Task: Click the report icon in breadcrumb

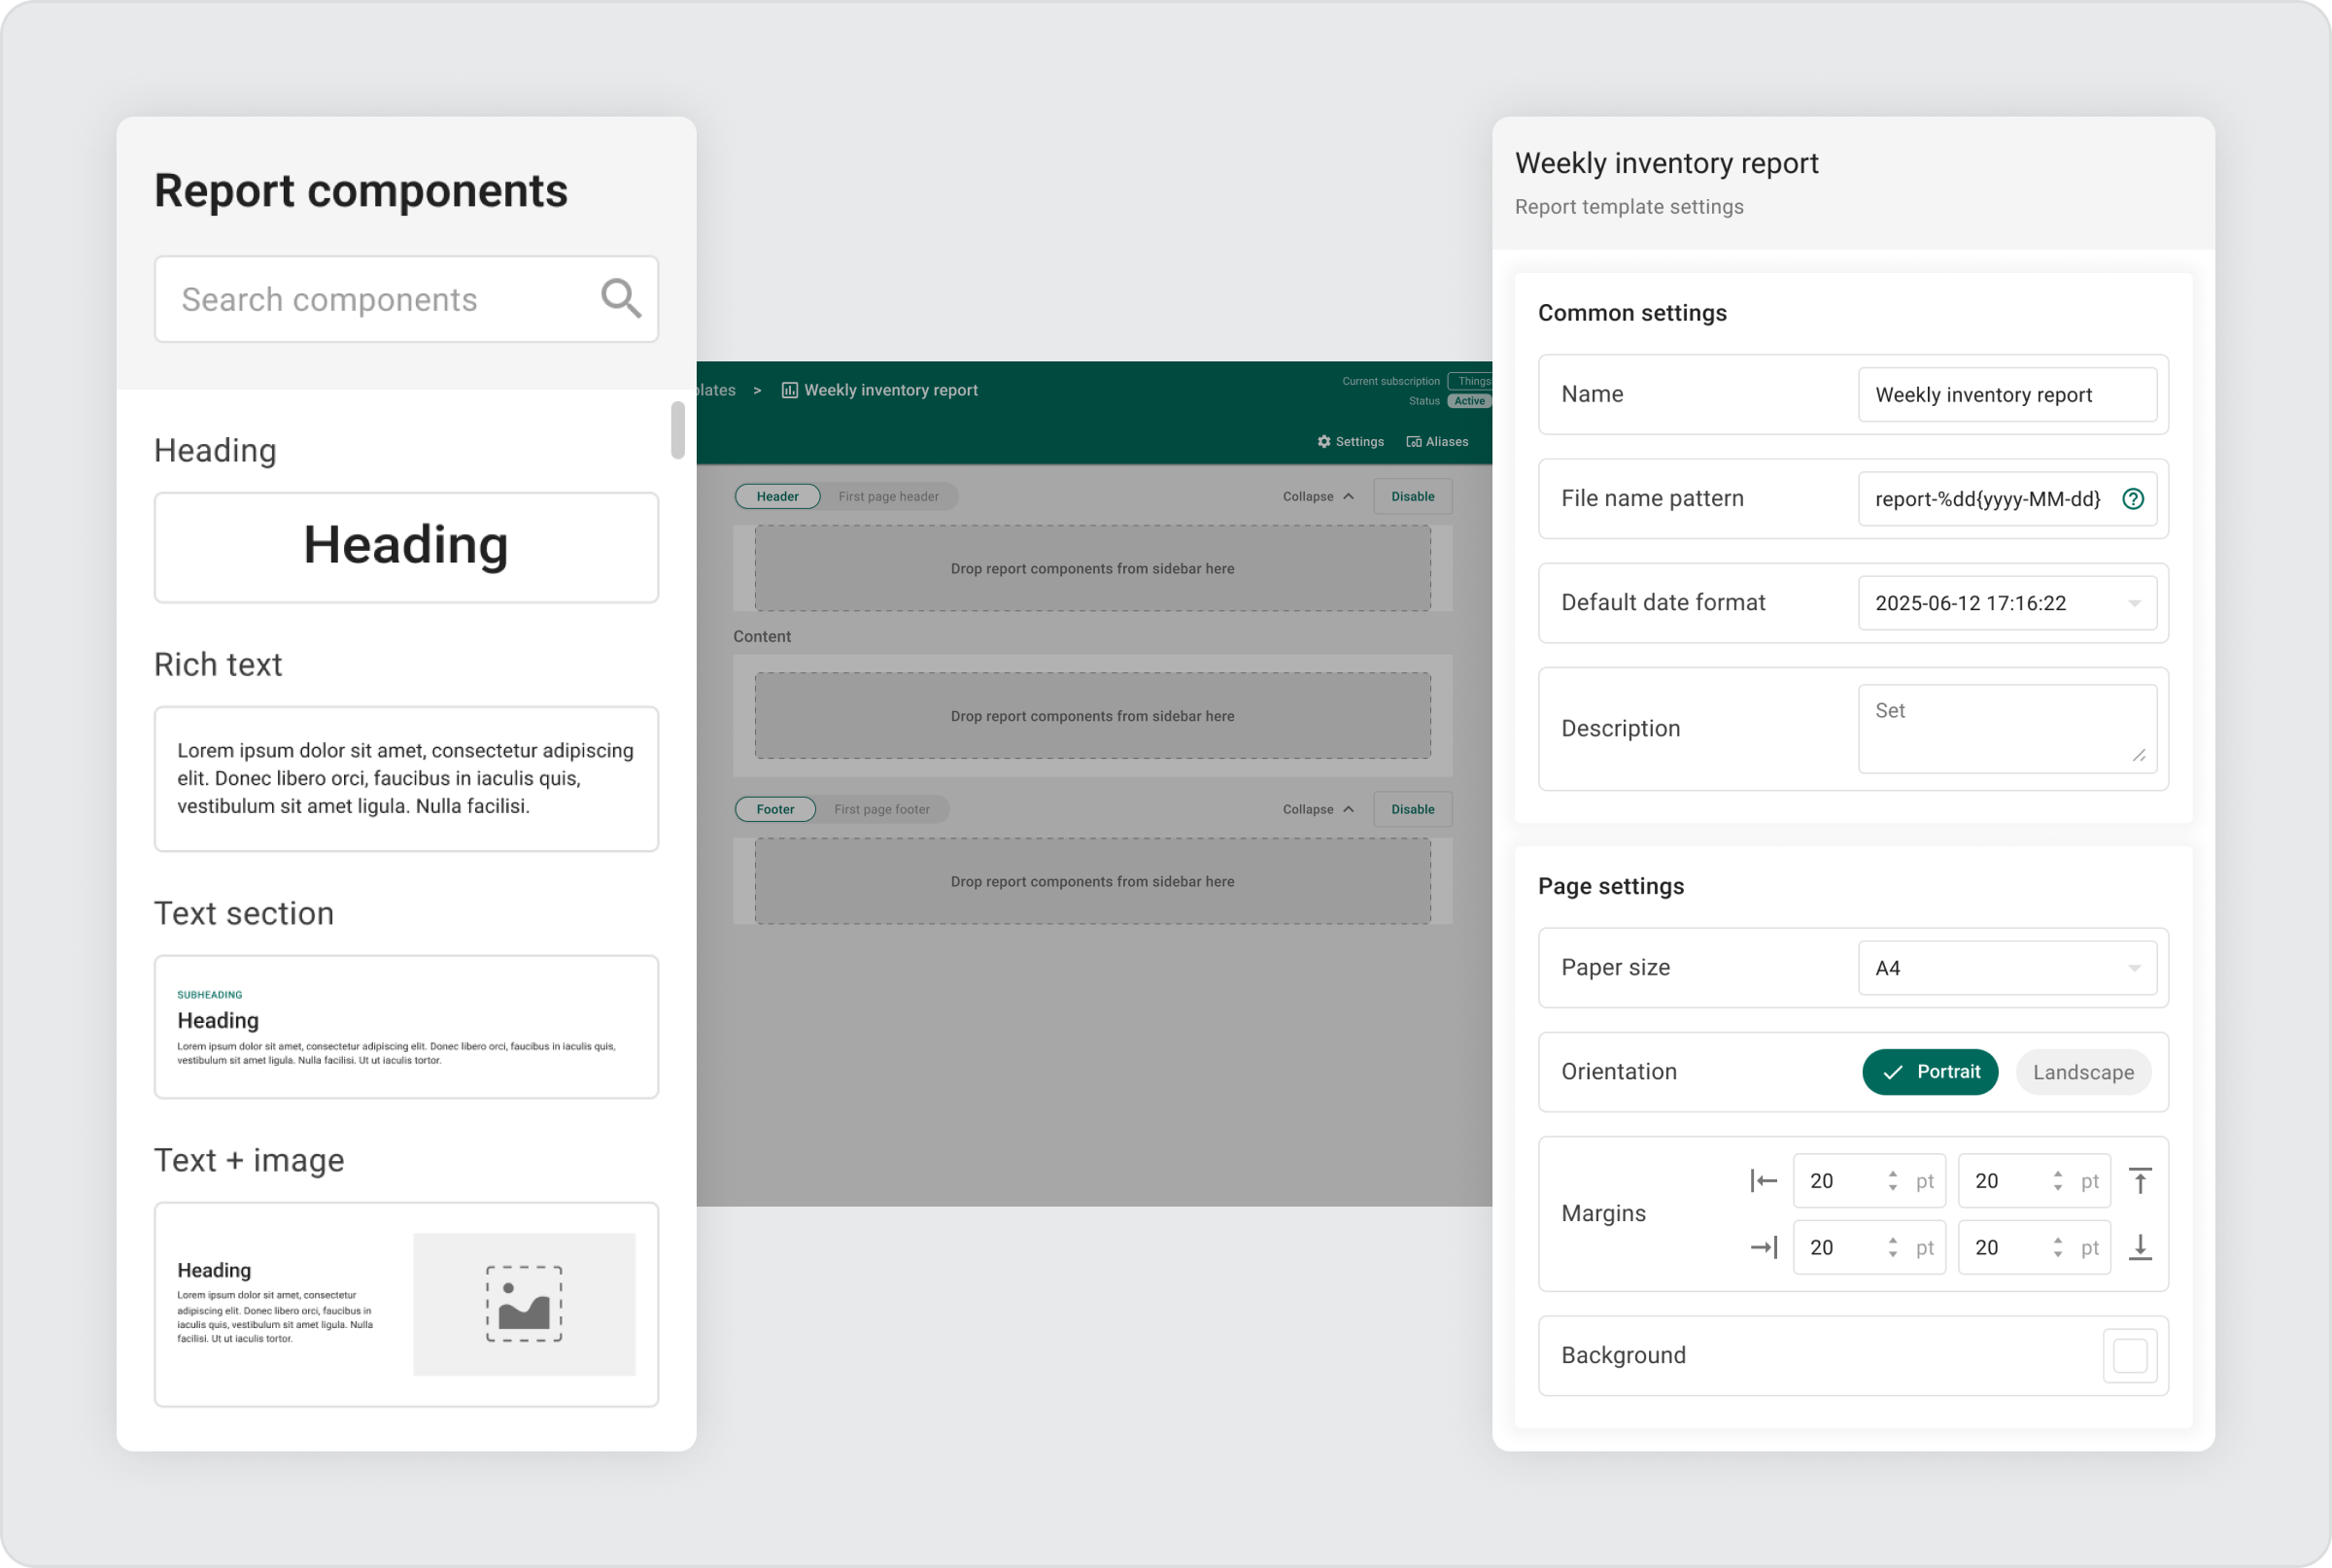Action: [789, 390]
